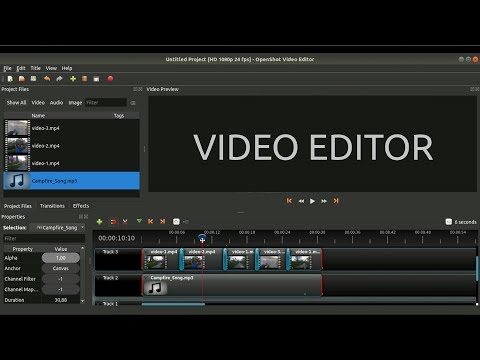Select the Campfire_Song.mp3 clip on Track 2
The height and width of the screenshot is (360, 480).
232,285
